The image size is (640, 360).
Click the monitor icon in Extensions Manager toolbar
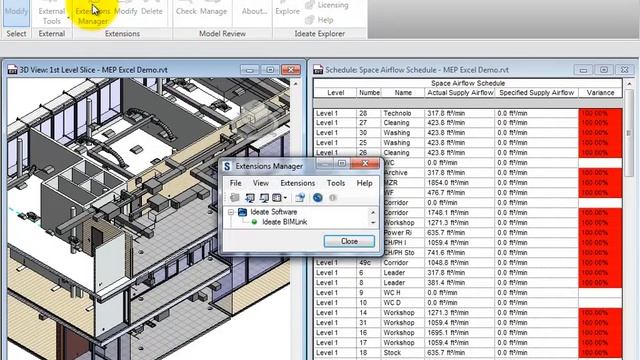point(264,198)
